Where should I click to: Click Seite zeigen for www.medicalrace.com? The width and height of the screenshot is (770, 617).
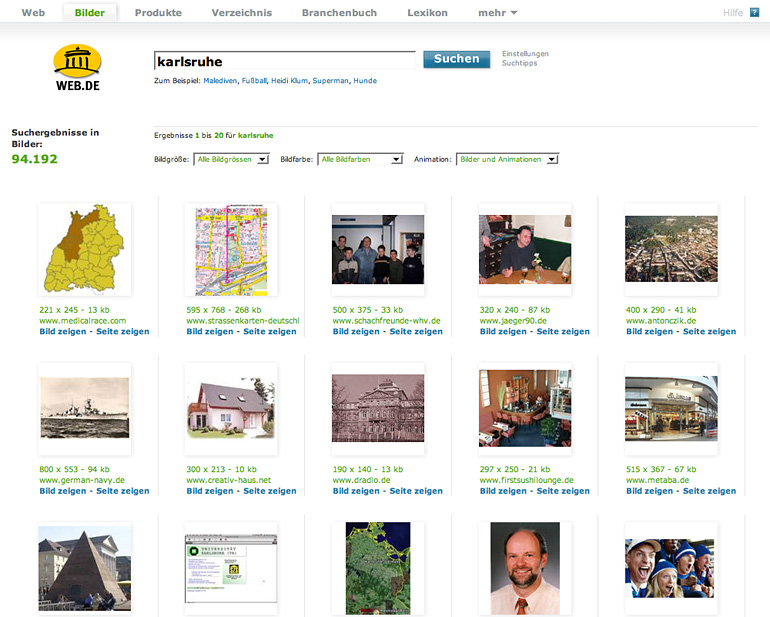[x=123, y=332]
